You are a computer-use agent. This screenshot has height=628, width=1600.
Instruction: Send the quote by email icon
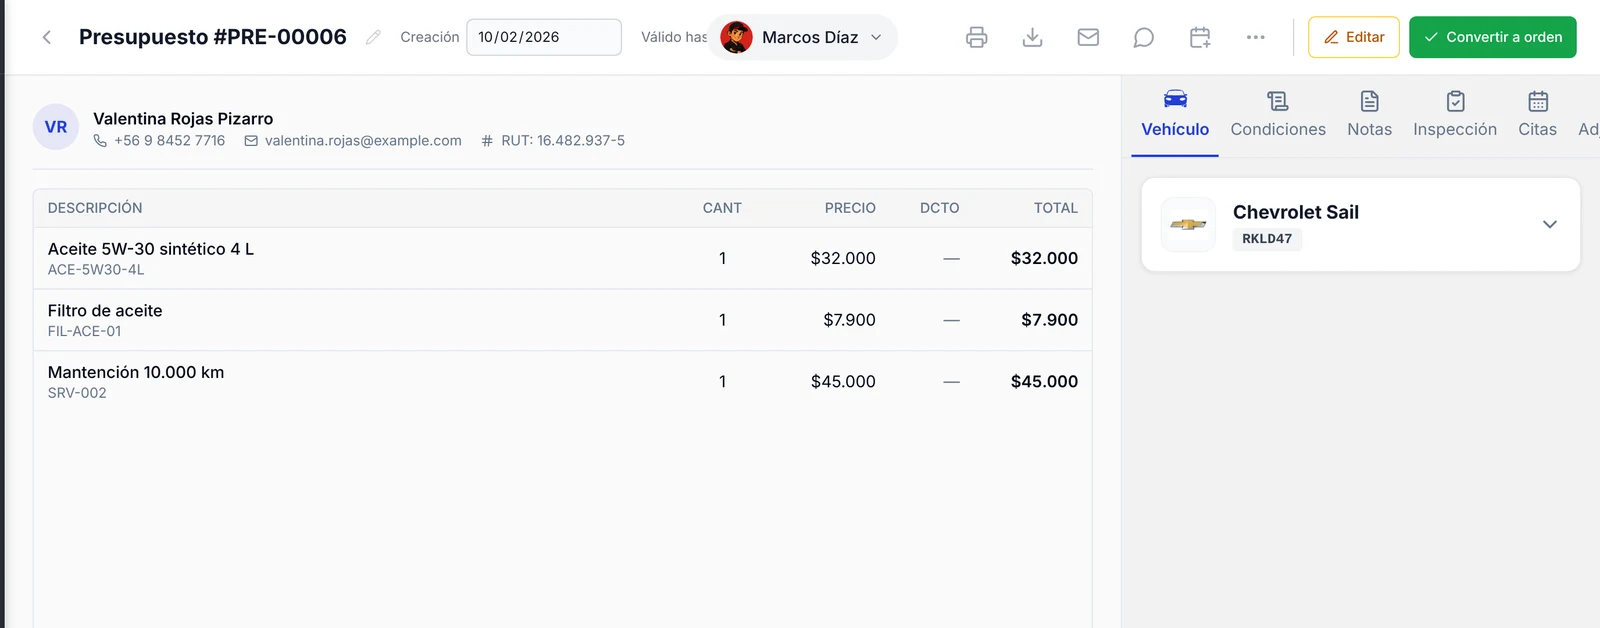1088,37
